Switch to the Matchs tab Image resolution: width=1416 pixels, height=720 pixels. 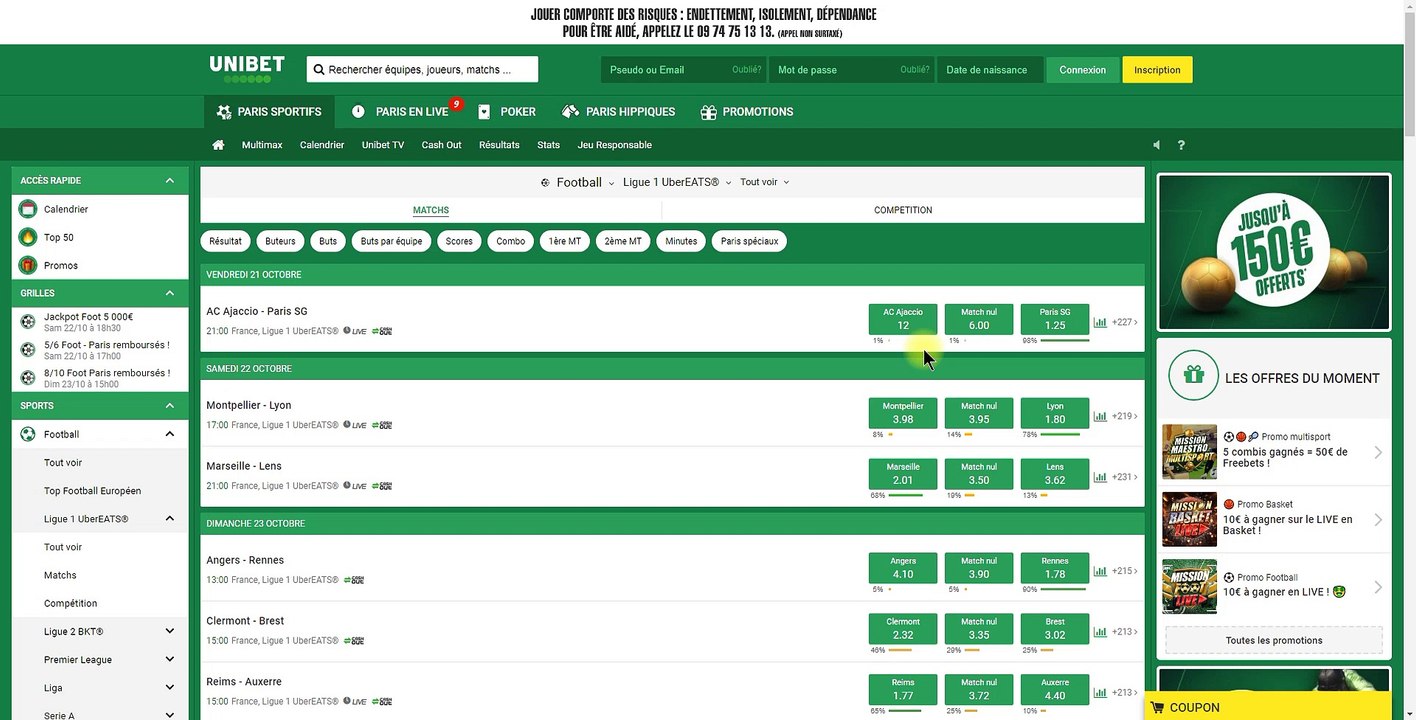[x=431, y=210]
